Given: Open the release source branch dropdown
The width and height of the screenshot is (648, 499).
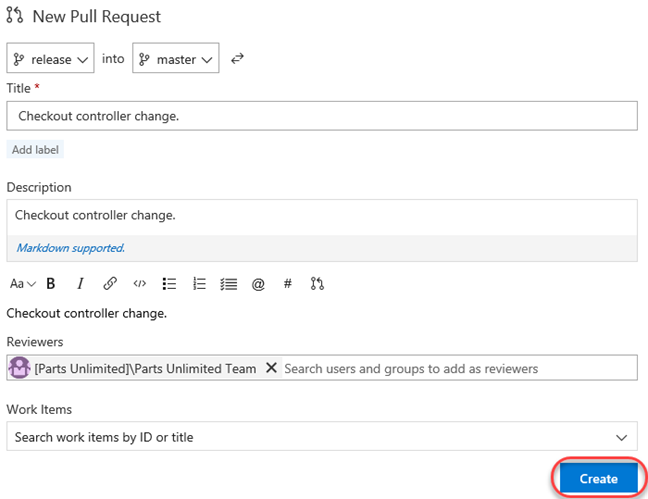Looking at the screenshot, I should [50, 58].
